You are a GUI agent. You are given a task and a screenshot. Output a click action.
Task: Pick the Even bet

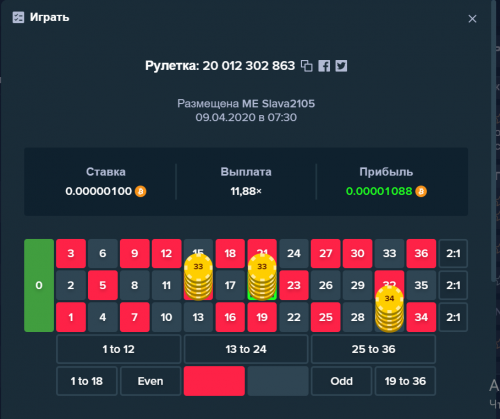pyautogui.click(x=151, y=381)
